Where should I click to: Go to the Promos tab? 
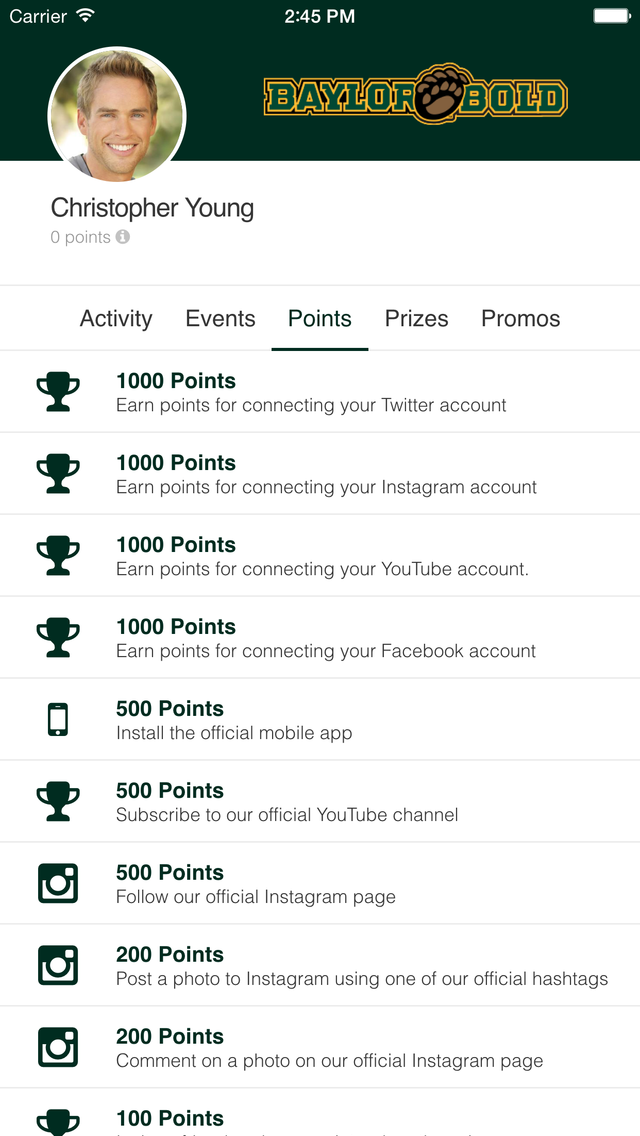(521, 319)
